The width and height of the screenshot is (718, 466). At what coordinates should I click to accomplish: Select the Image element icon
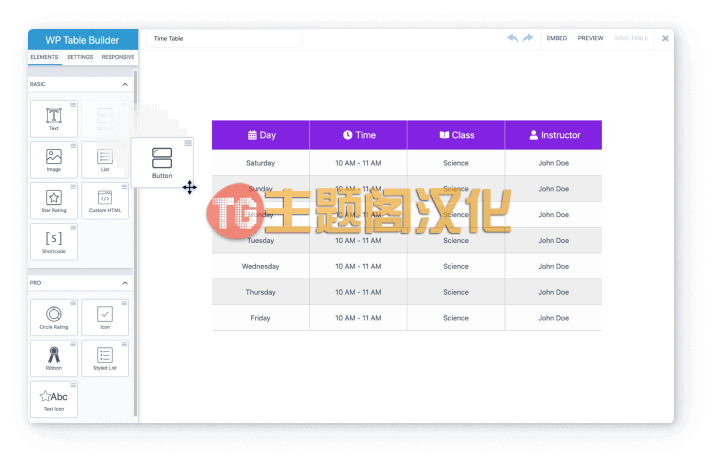(54, 159)
